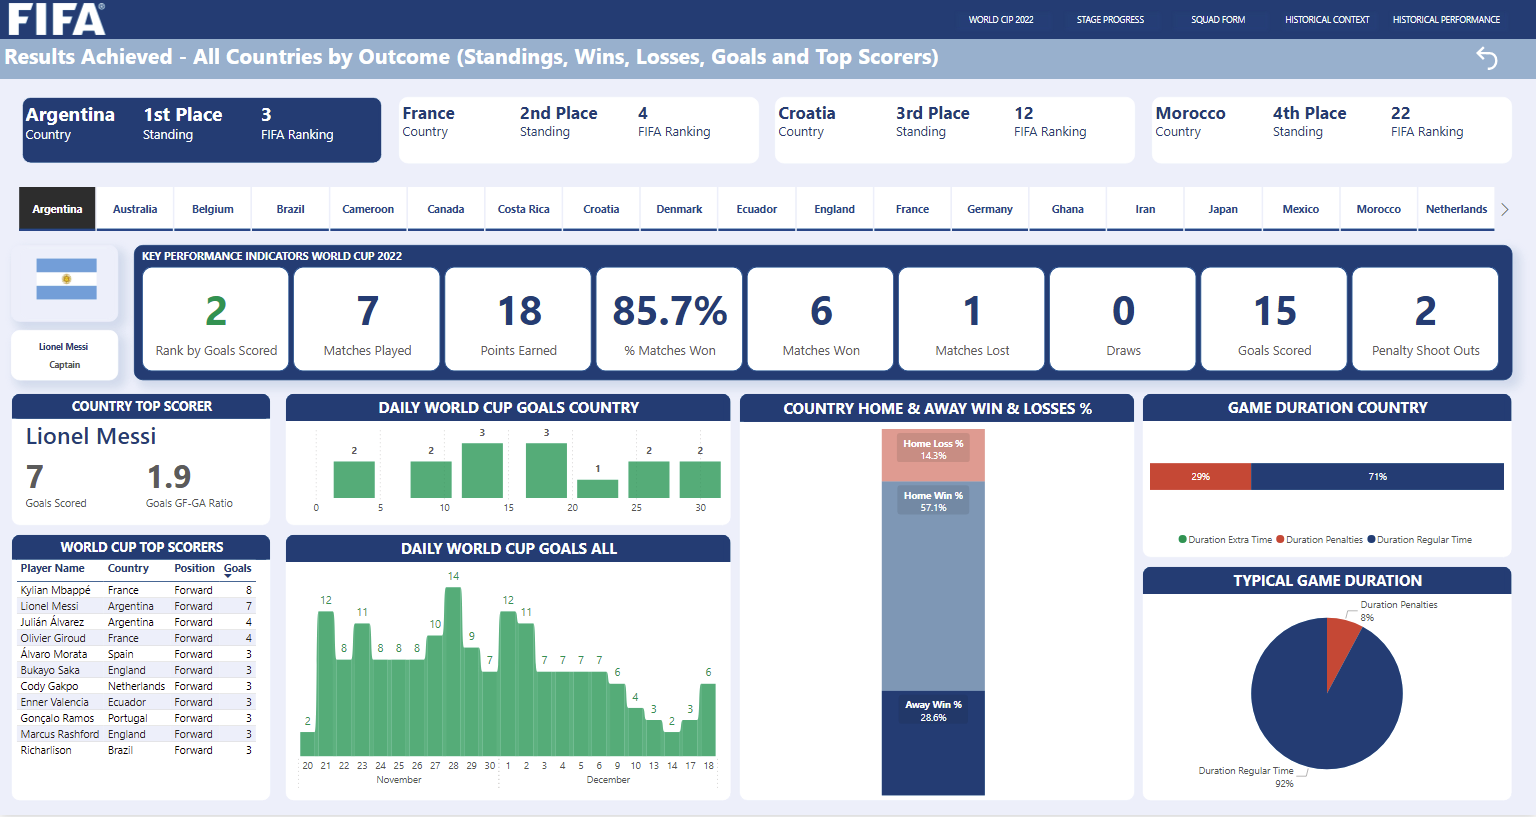Viewport: 1536px width, 817px height.
Task: Select the Netherlands country tab
Action: tap(1456, 209)
